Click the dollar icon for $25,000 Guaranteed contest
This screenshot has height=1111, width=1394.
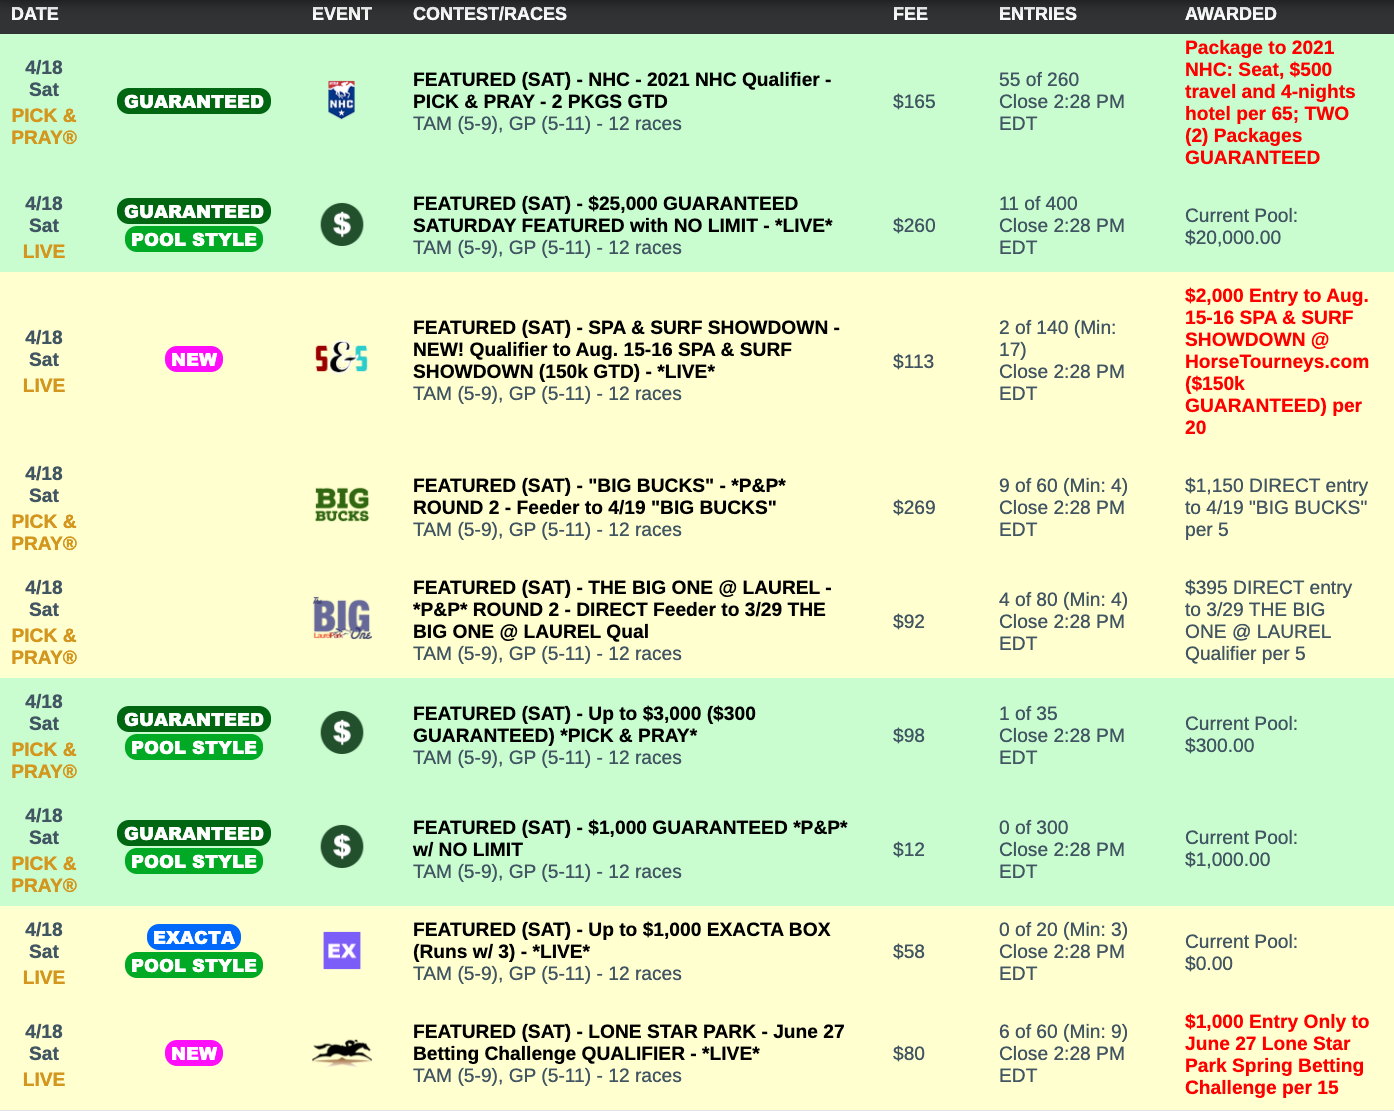pos(341,225)
